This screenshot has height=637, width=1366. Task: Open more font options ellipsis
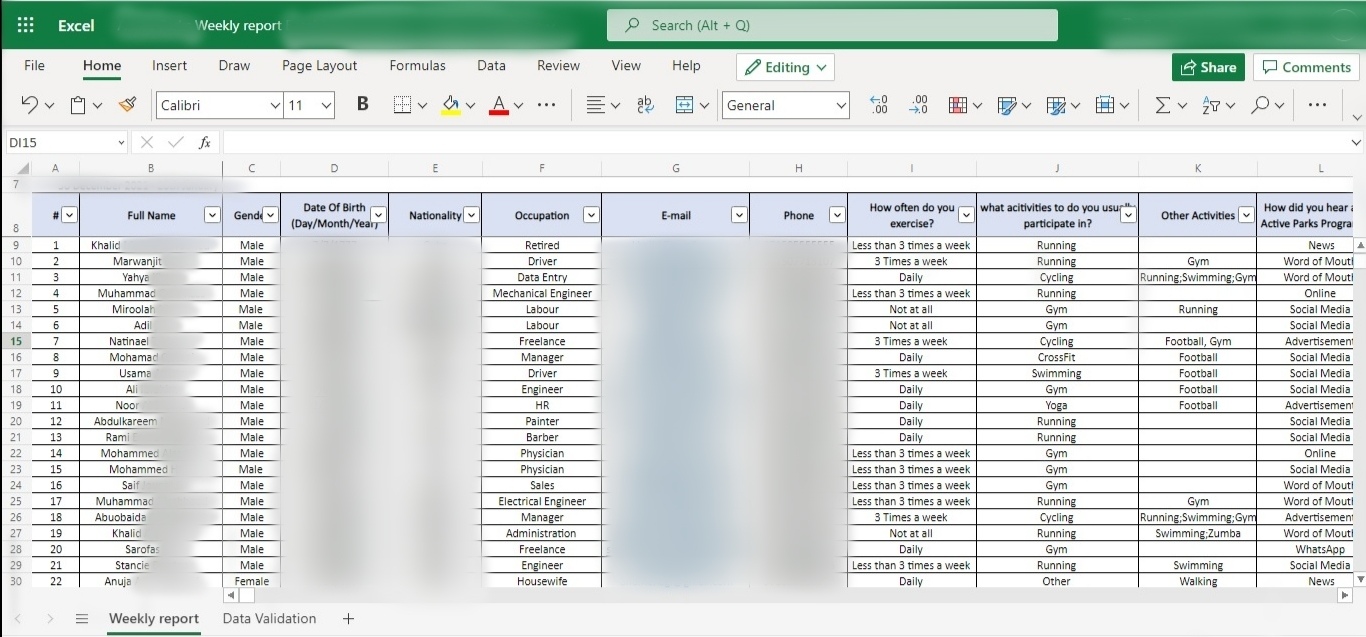point(546,105)
